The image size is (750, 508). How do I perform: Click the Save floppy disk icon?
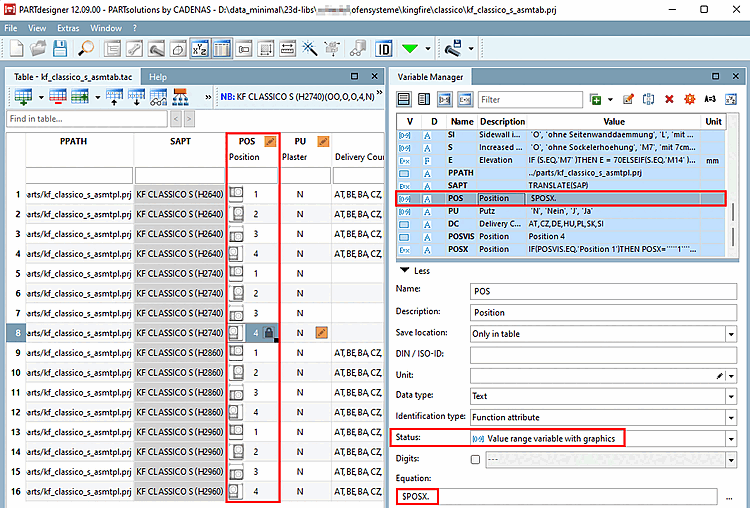tap(60, 48)
